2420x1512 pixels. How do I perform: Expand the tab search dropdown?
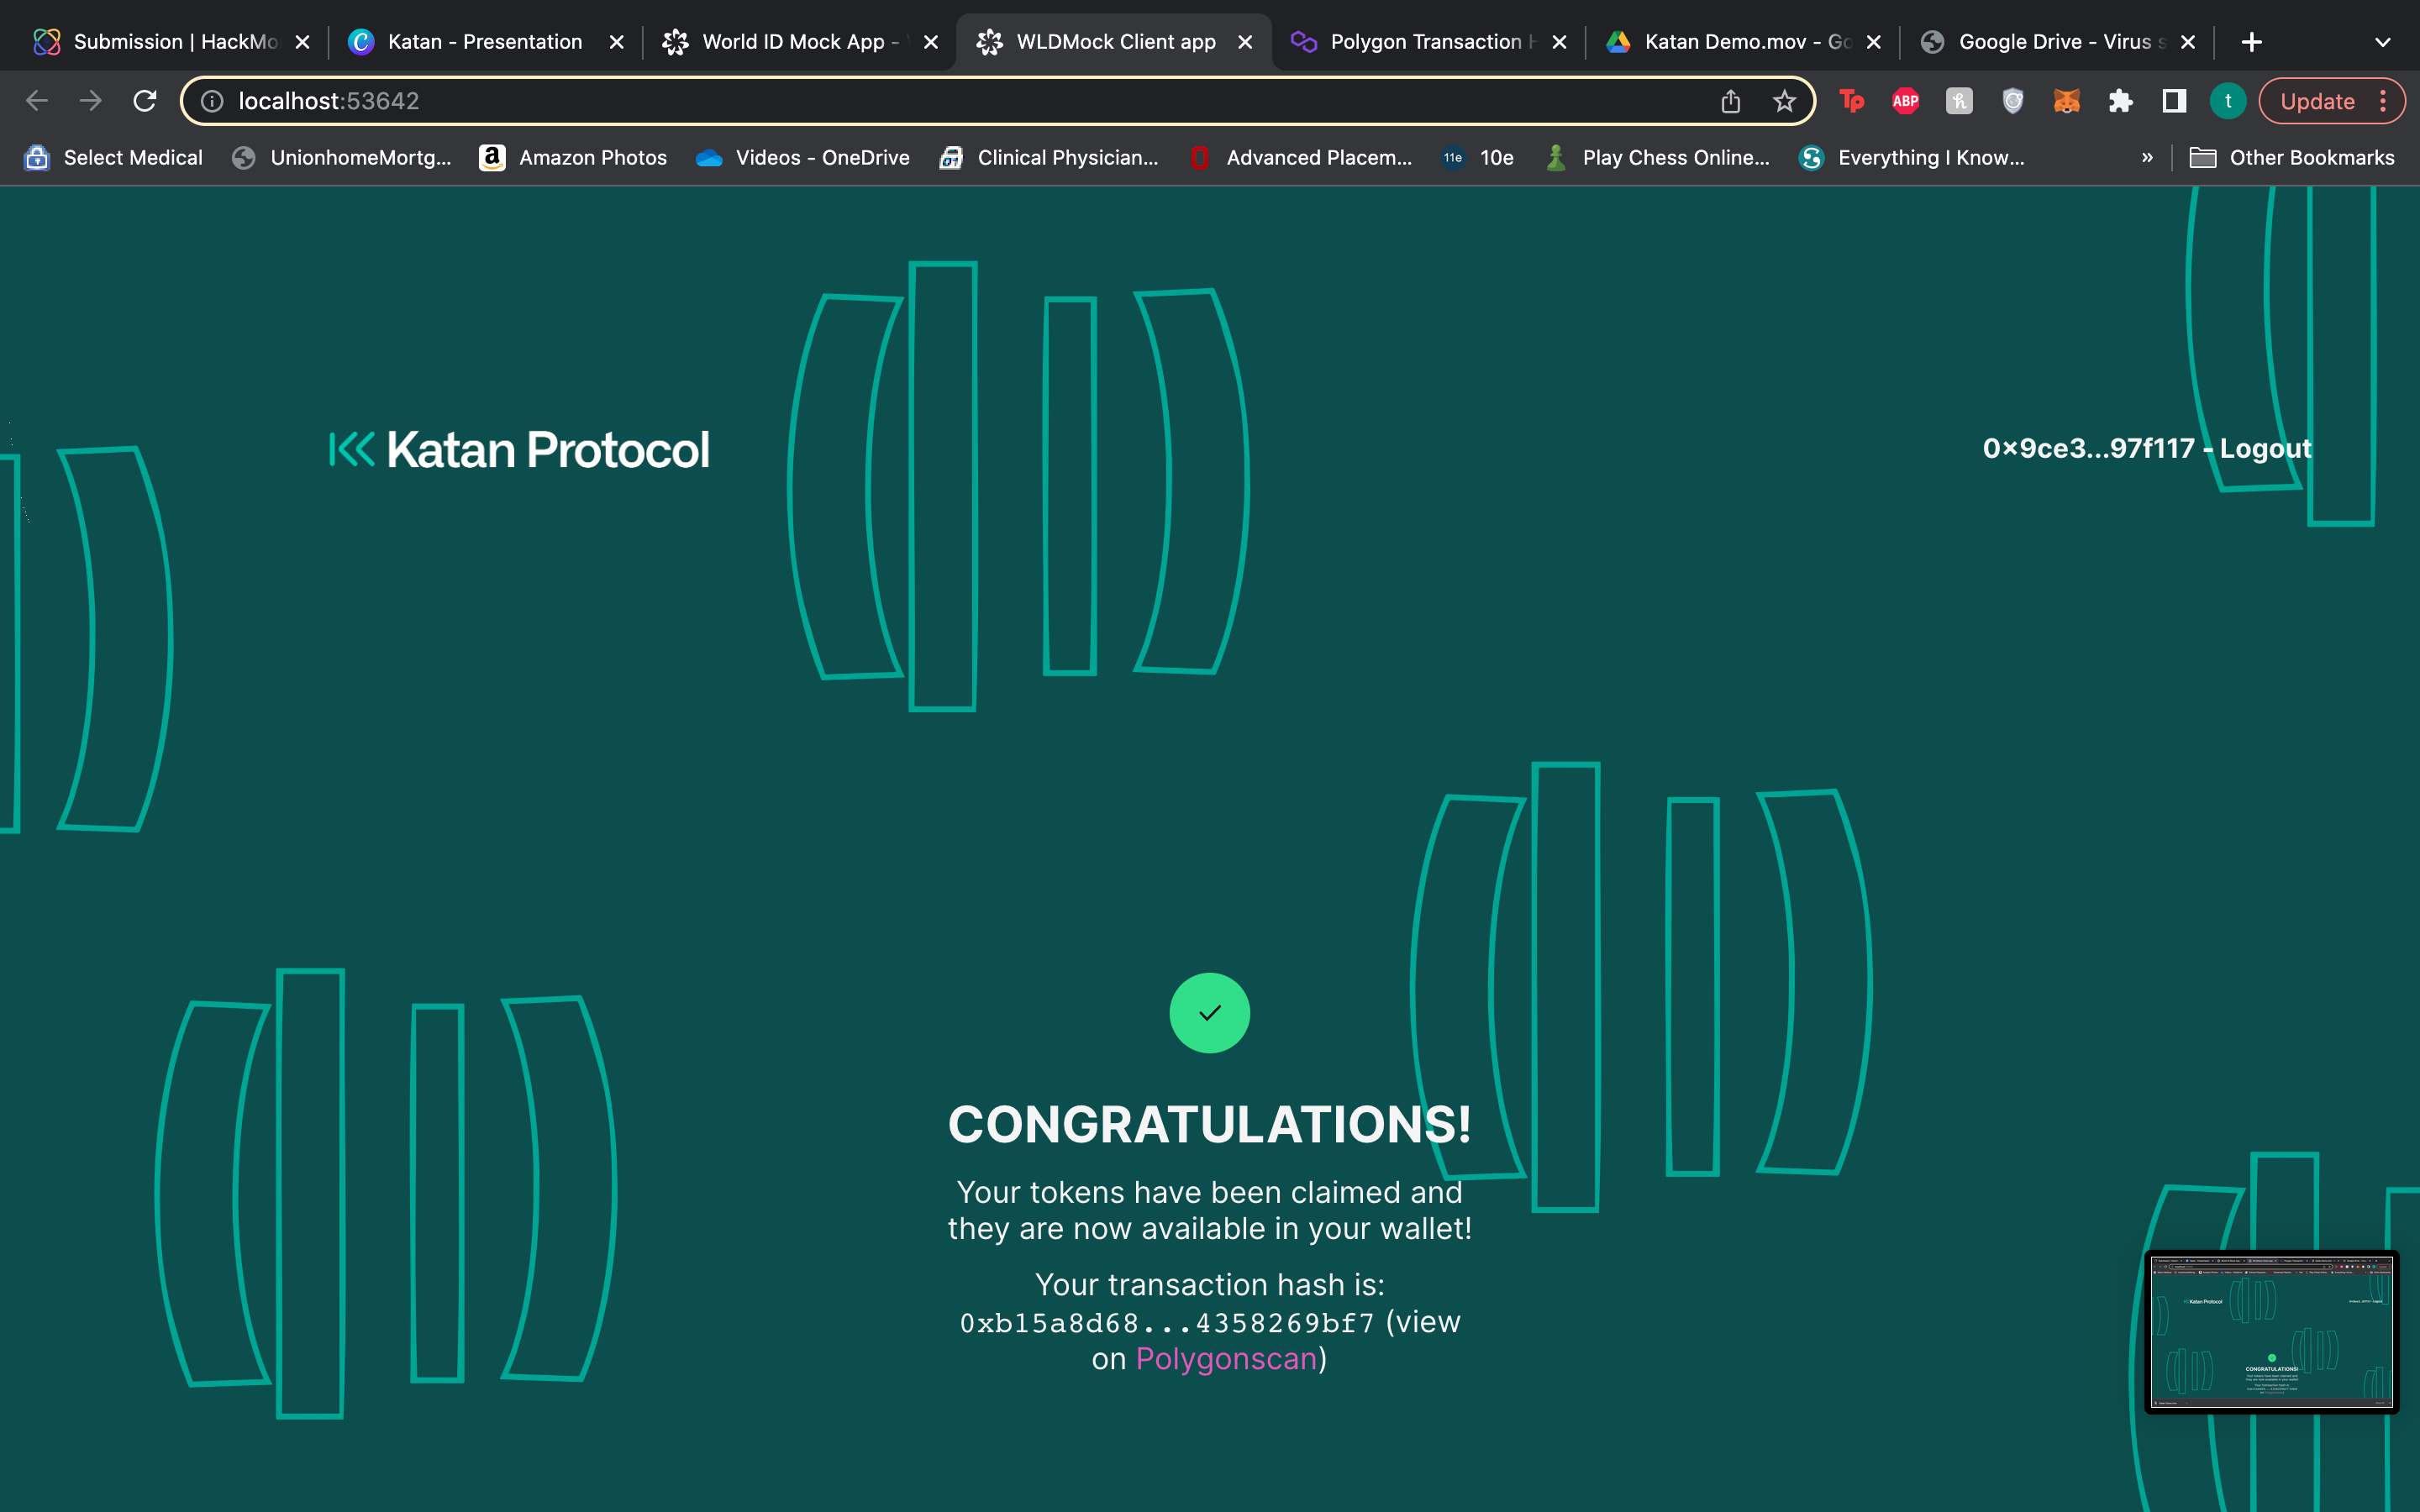pos(2383,42)
